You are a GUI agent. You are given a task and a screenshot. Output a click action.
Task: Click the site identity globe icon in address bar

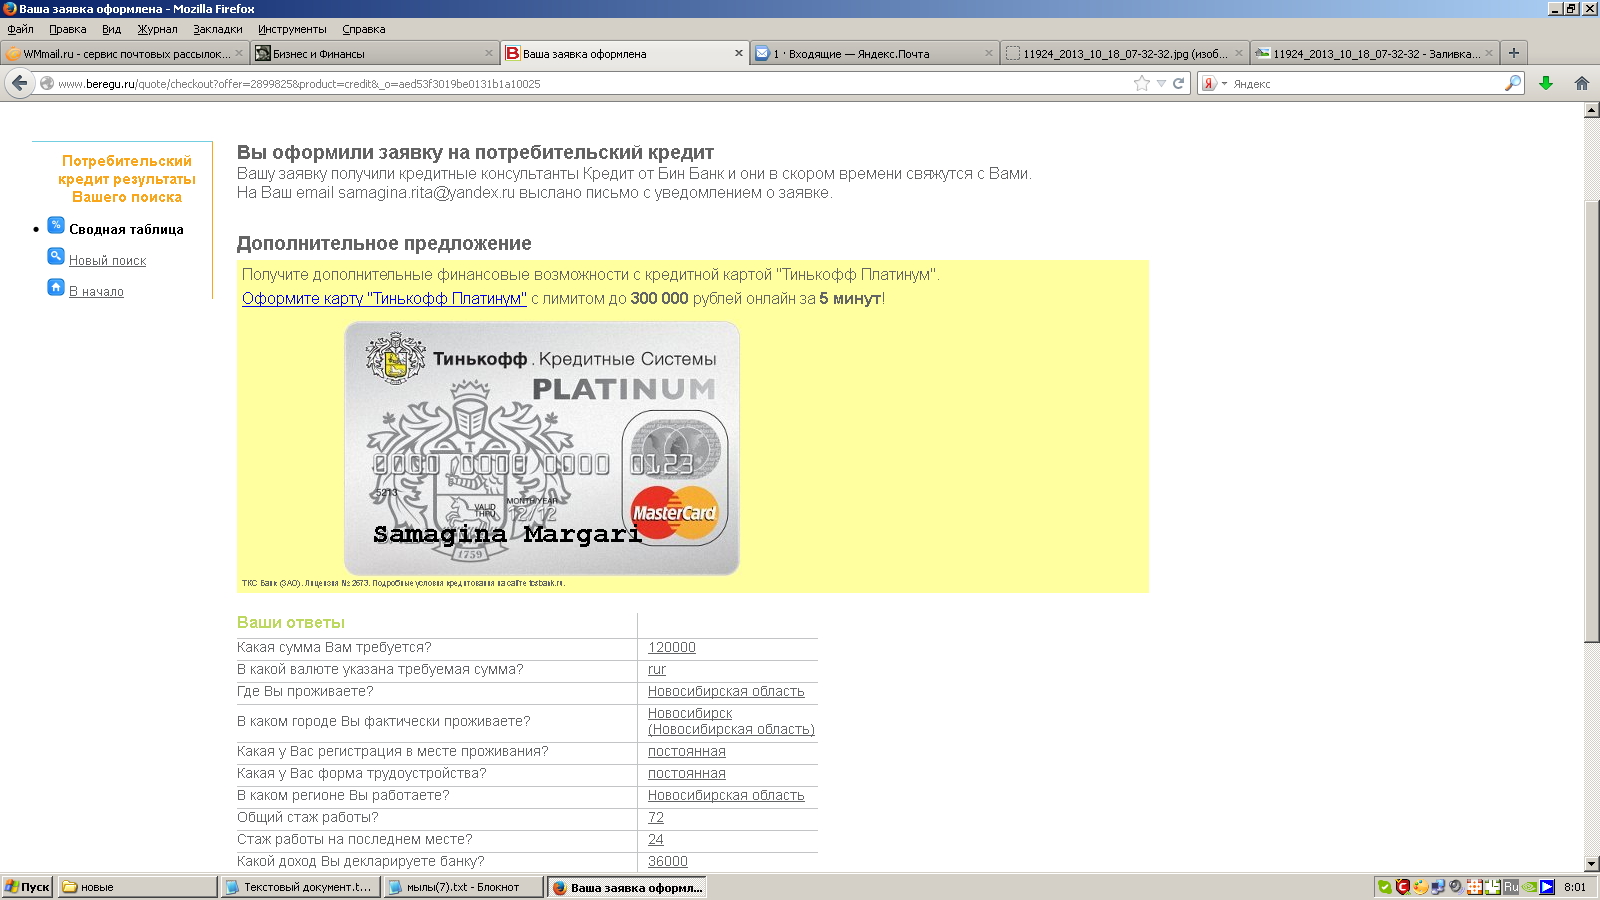click(47, 84)
